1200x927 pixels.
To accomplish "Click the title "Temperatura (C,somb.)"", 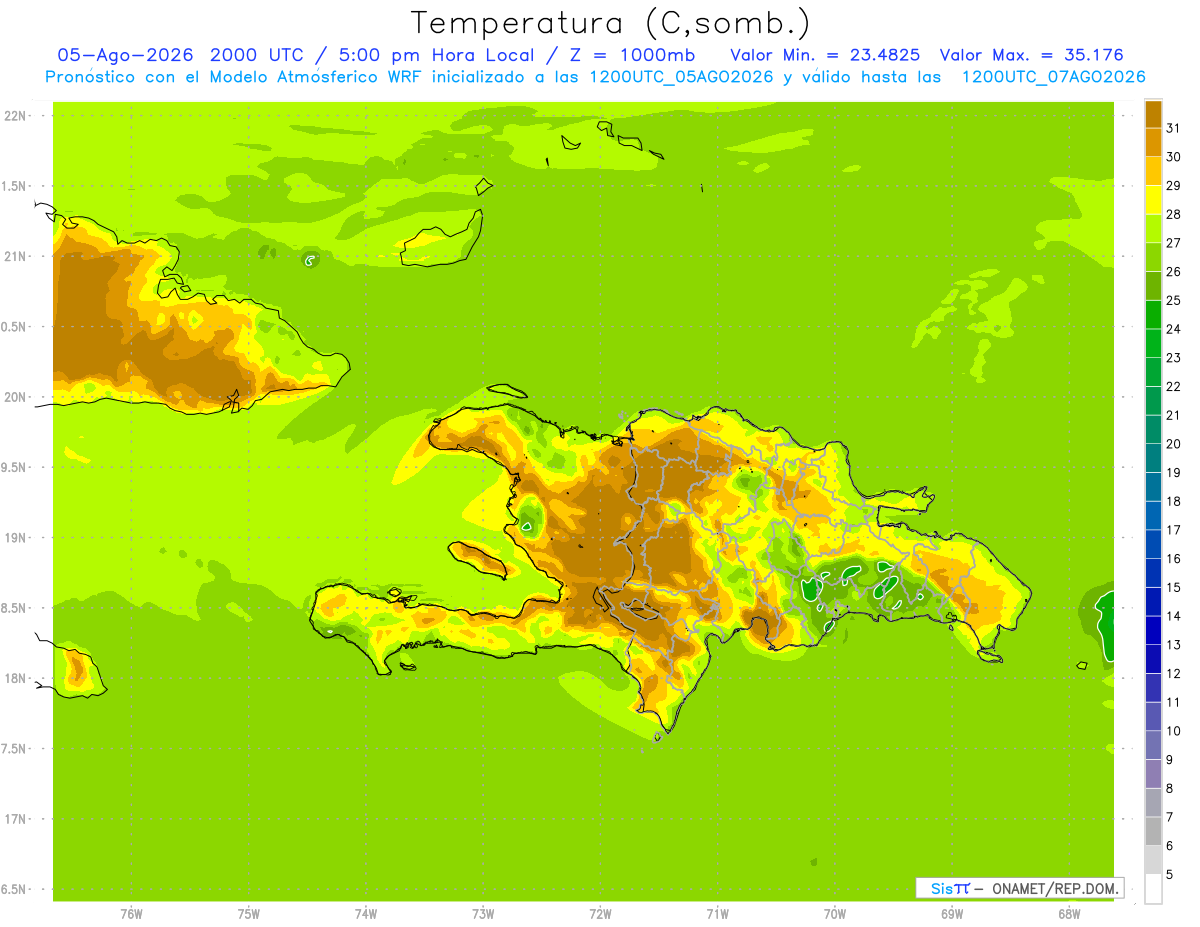I will pos(611,24).
